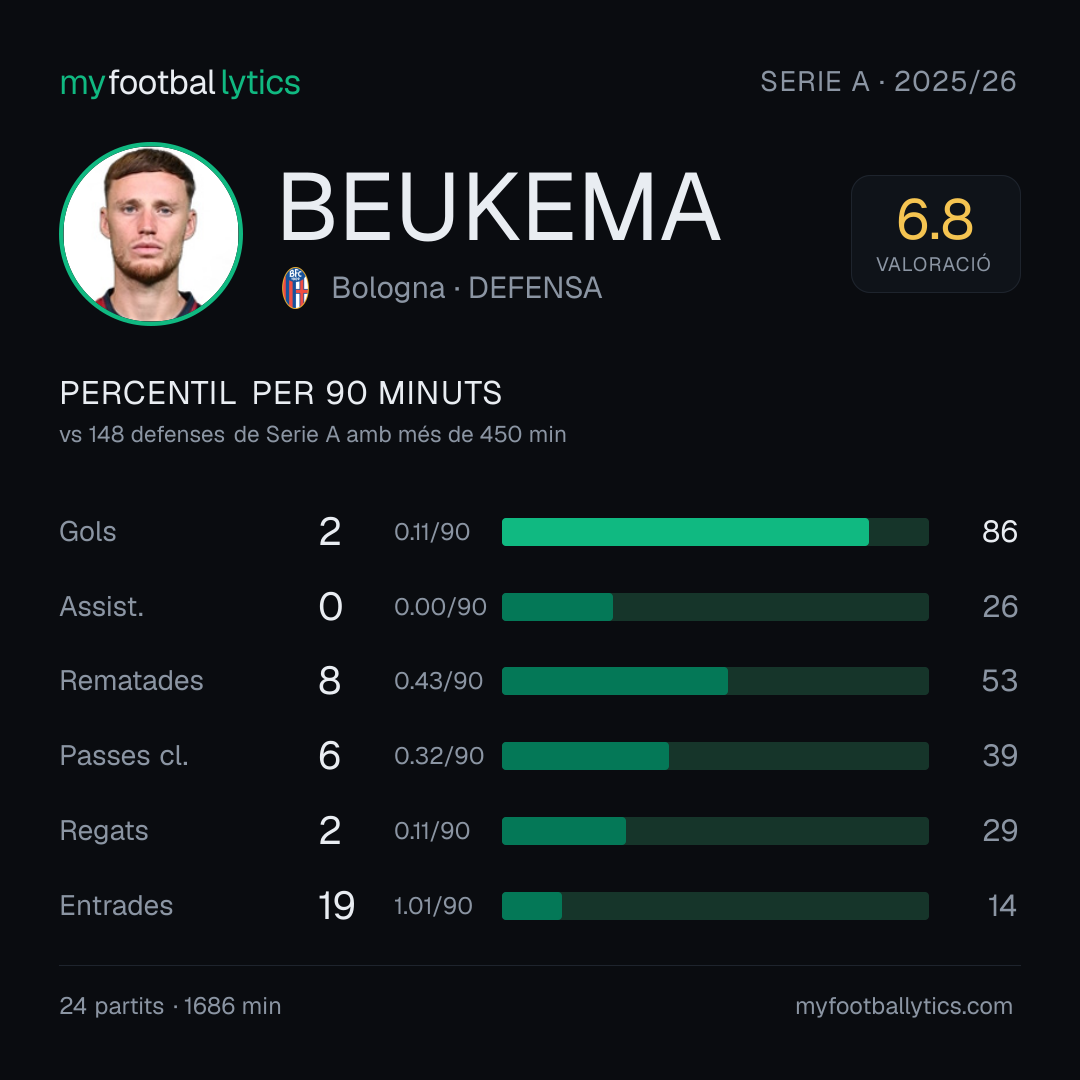Click the SERIE A · 2025/26 label
1080x1080 pixels.
[889, 82]
